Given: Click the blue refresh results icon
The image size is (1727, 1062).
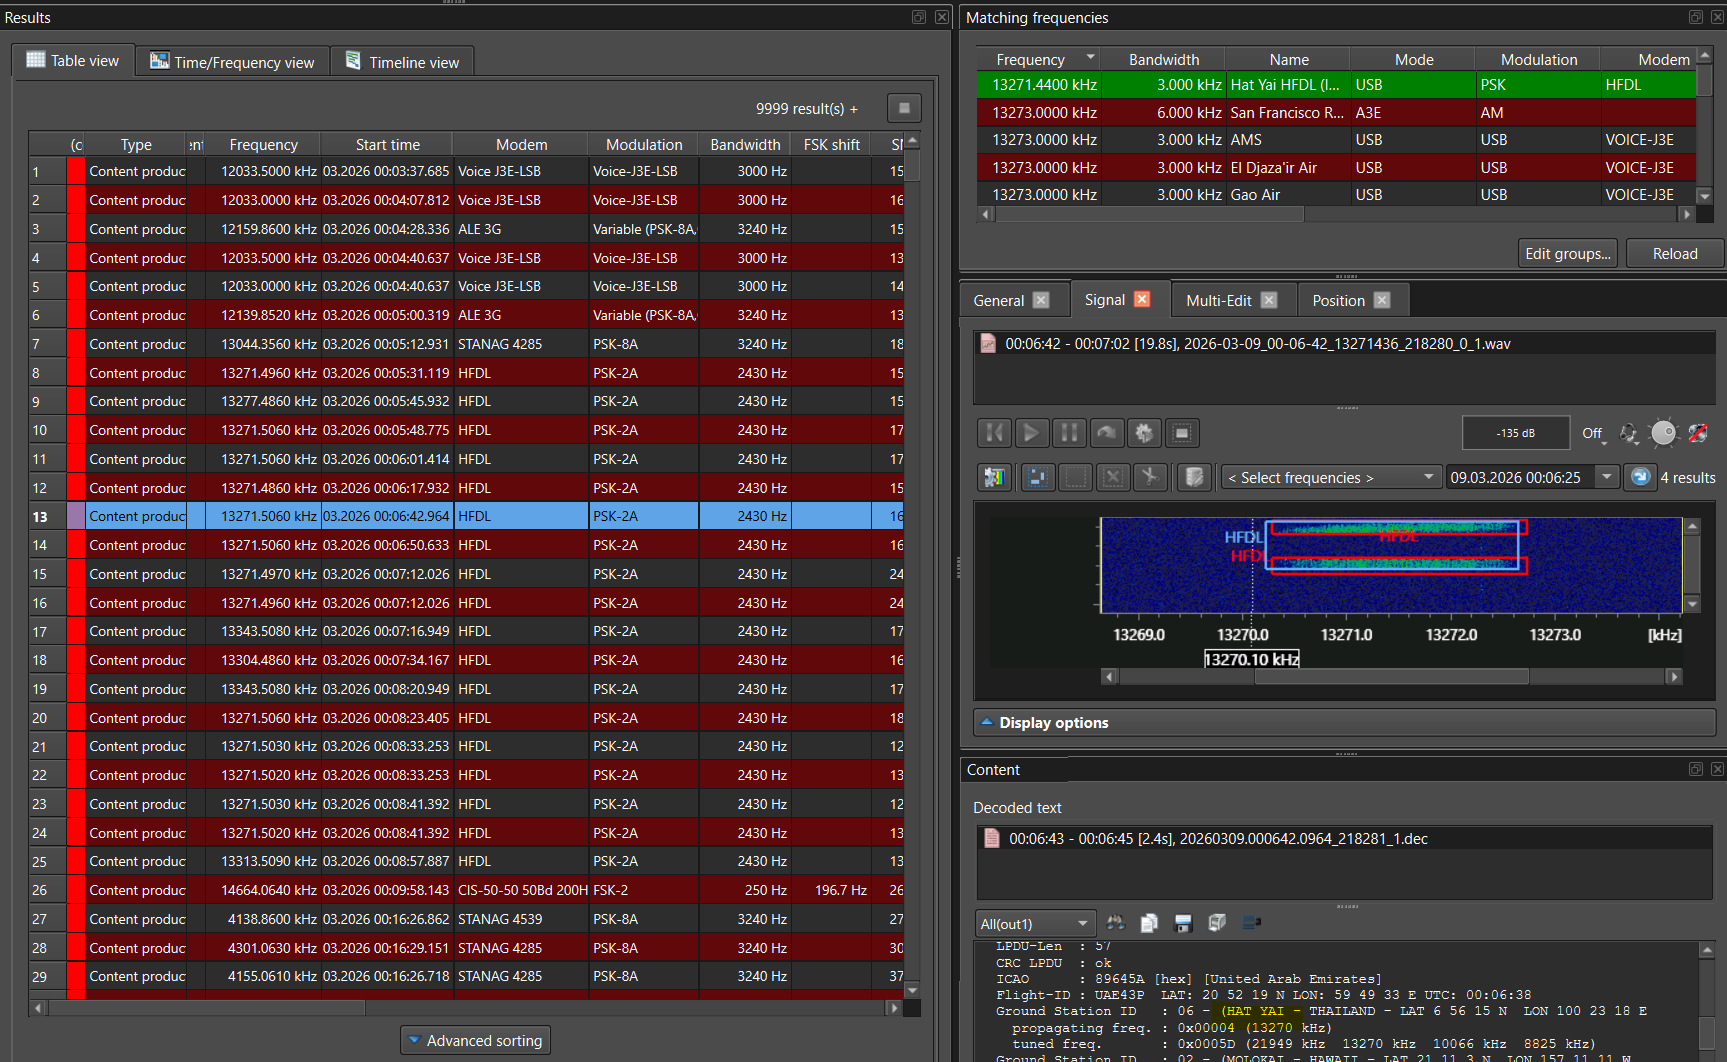Looking at the screenshot, I should pyautogui.click(x=1640, y=477).
